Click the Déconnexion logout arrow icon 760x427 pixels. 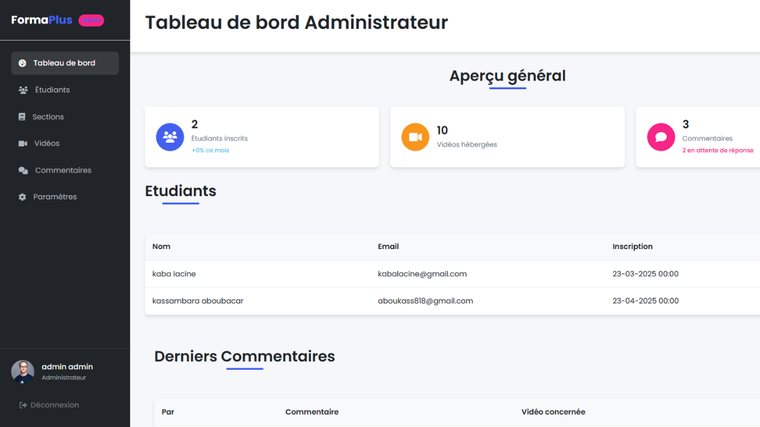click(x=23, y=405)
